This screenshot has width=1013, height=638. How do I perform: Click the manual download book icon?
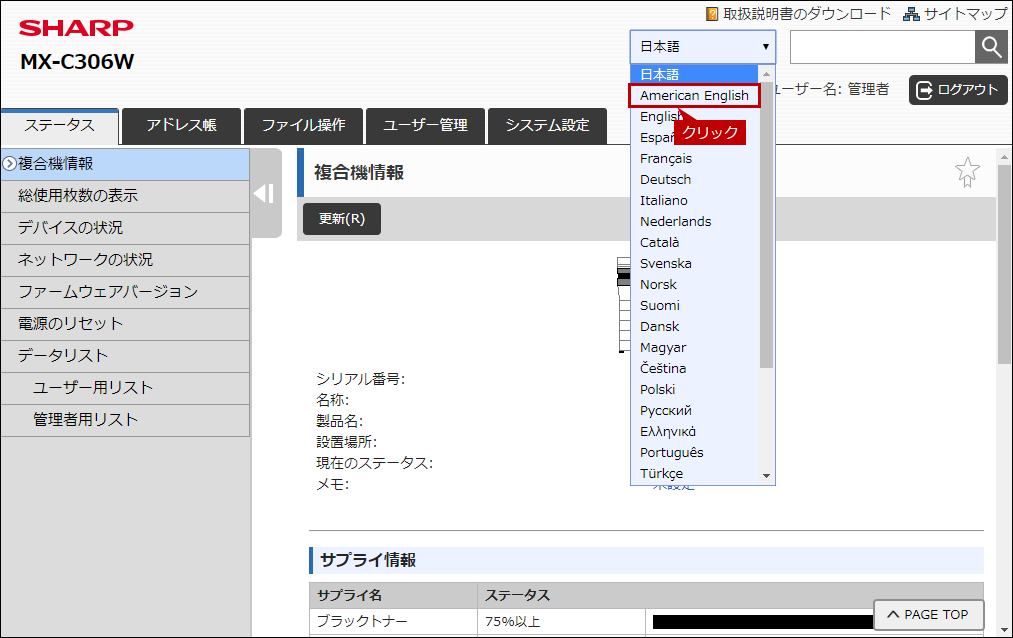pyautogui.click(x=712, y=14)
